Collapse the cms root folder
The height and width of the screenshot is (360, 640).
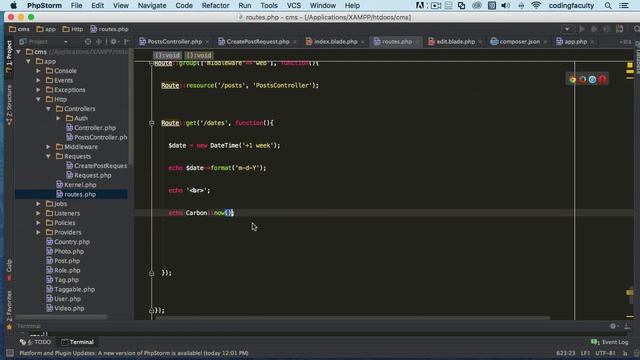pos(18,52)
